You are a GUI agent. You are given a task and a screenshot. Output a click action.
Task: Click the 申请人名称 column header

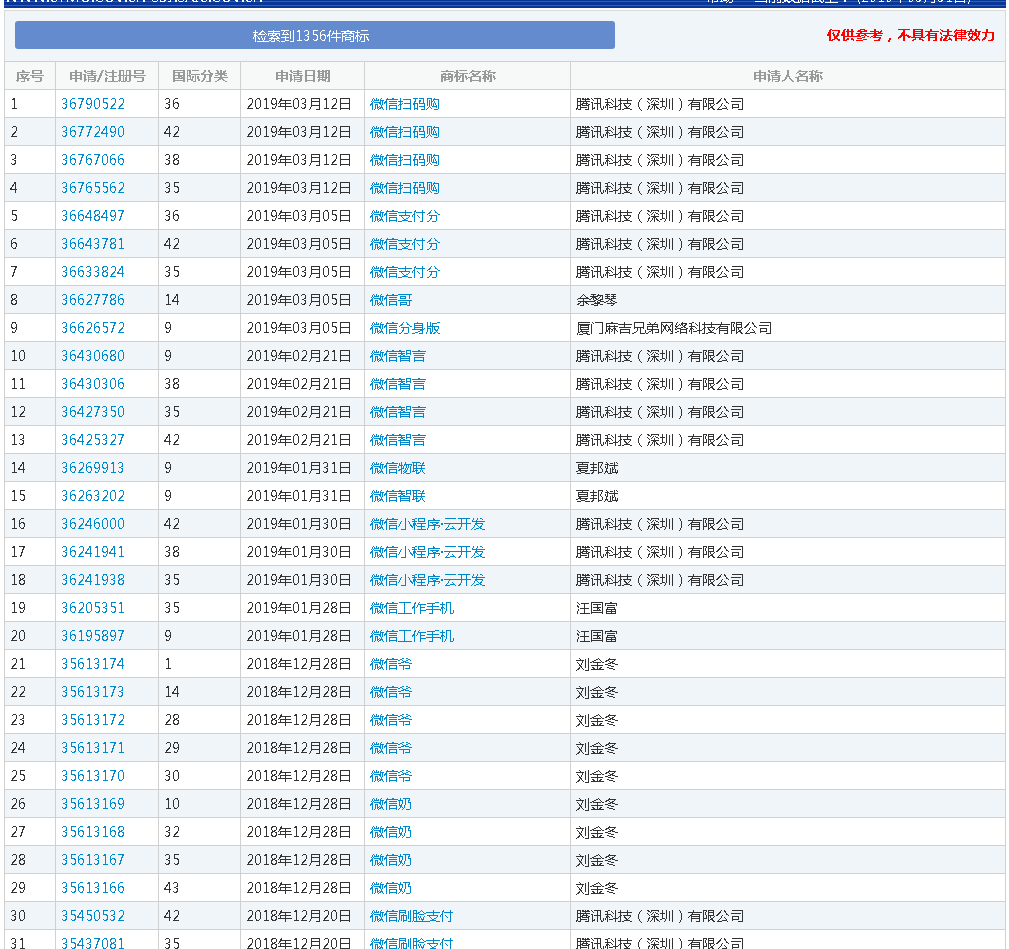pyautogui.click(x=787, y=76)
